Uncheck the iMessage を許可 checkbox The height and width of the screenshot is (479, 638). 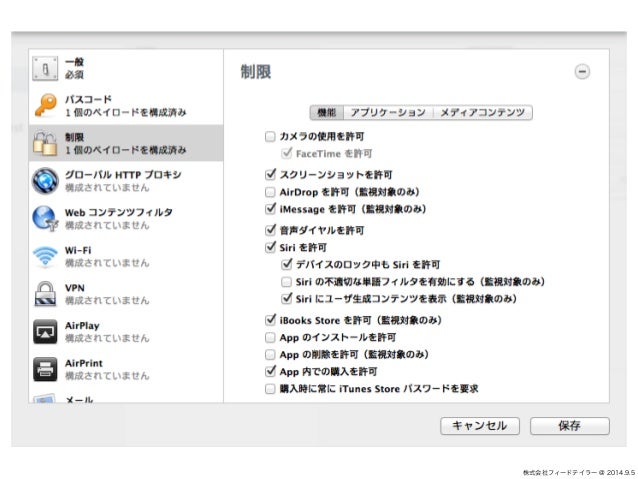click(x=270, y=209)
